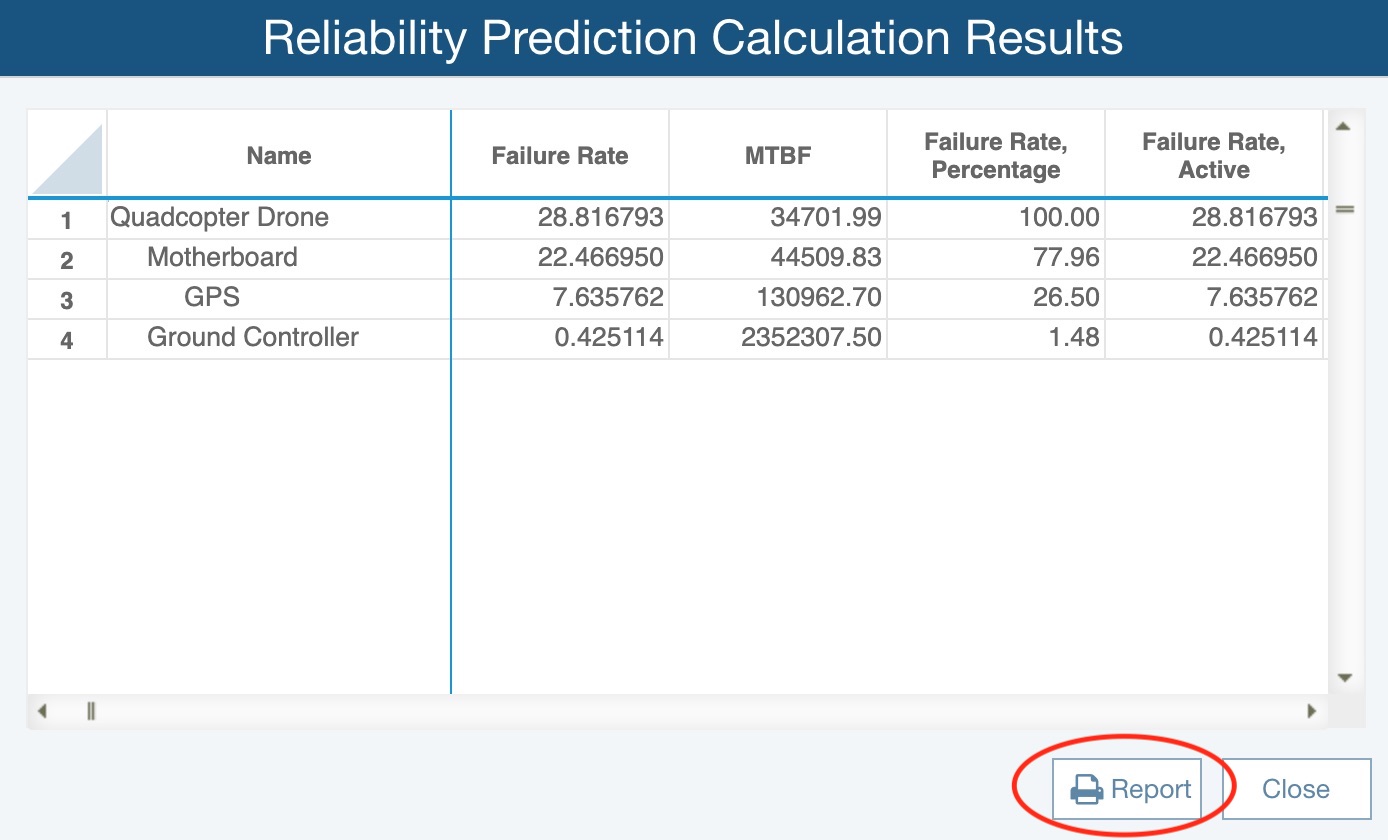Sort by the Name column header
The height and width of the screenshot is (840, 1388).
pos(279,155)
